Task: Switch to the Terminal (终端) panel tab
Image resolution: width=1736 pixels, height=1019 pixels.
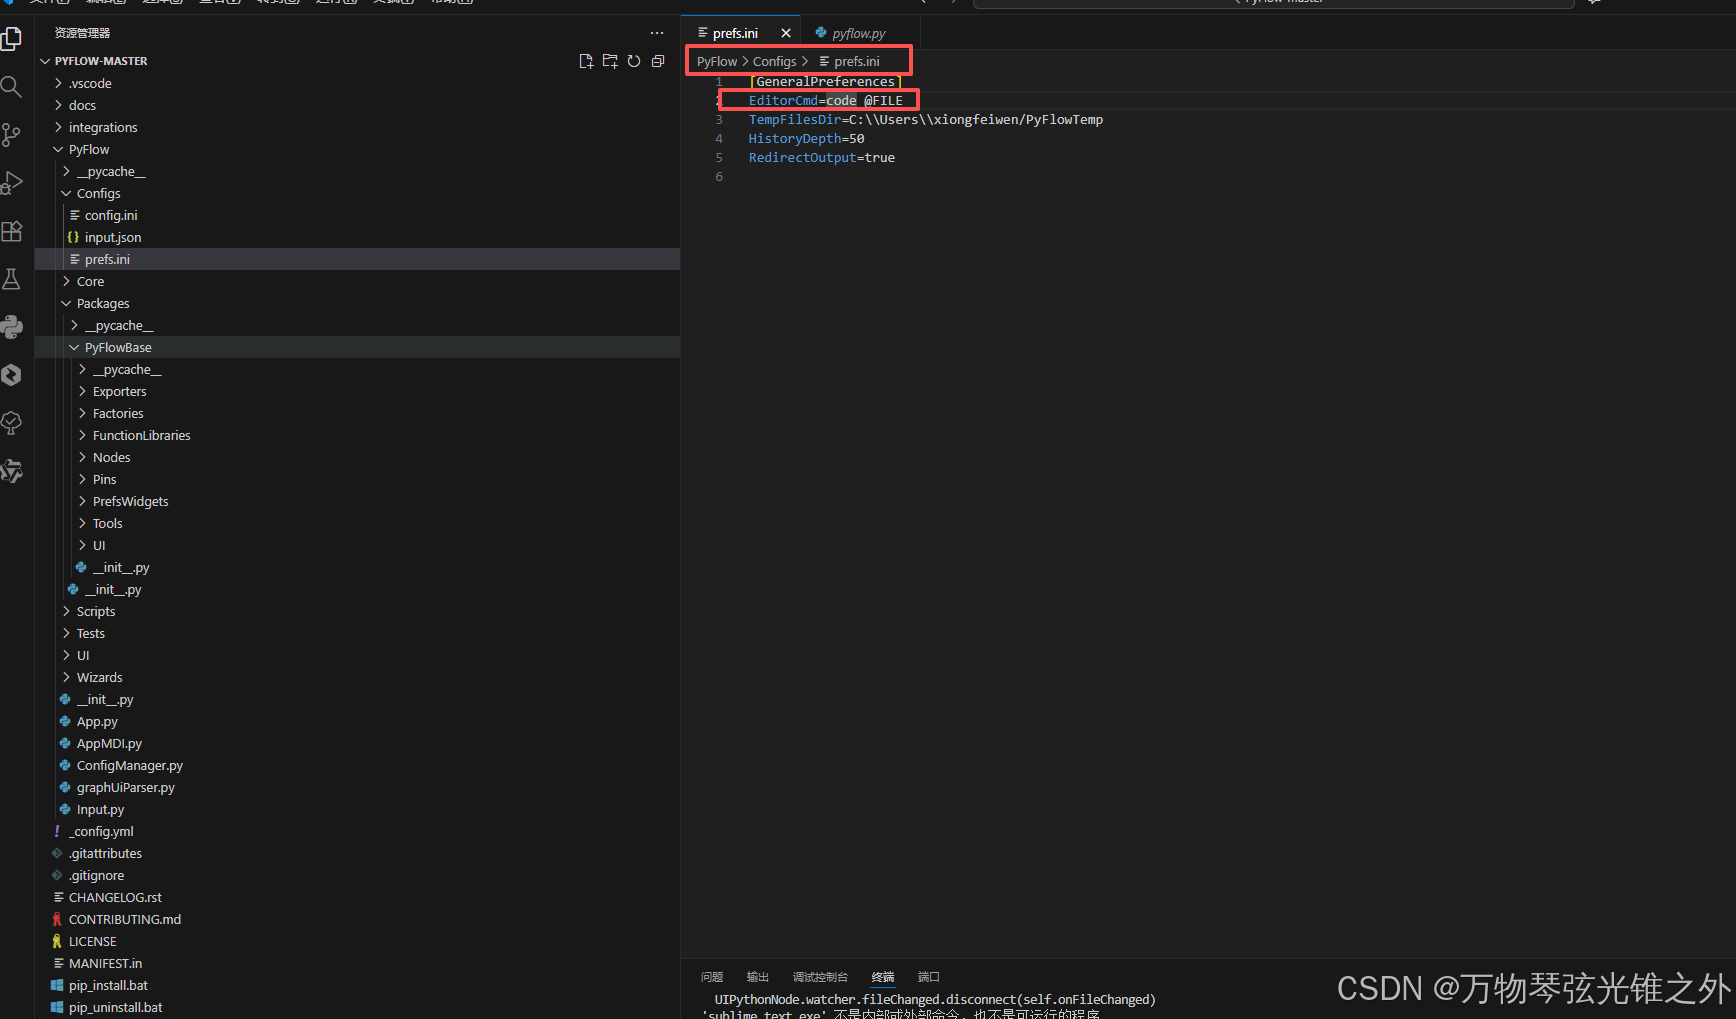Action: click(883, 977)
